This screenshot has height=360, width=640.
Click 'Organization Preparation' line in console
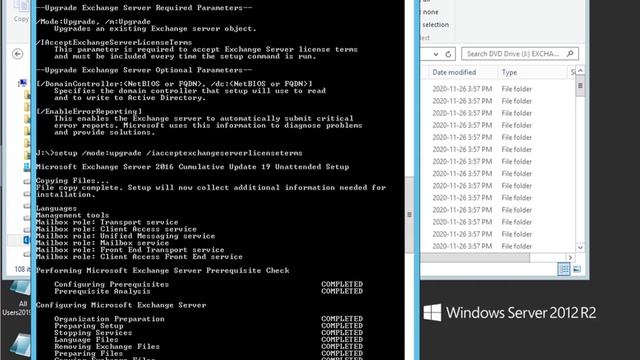[109, 319]
